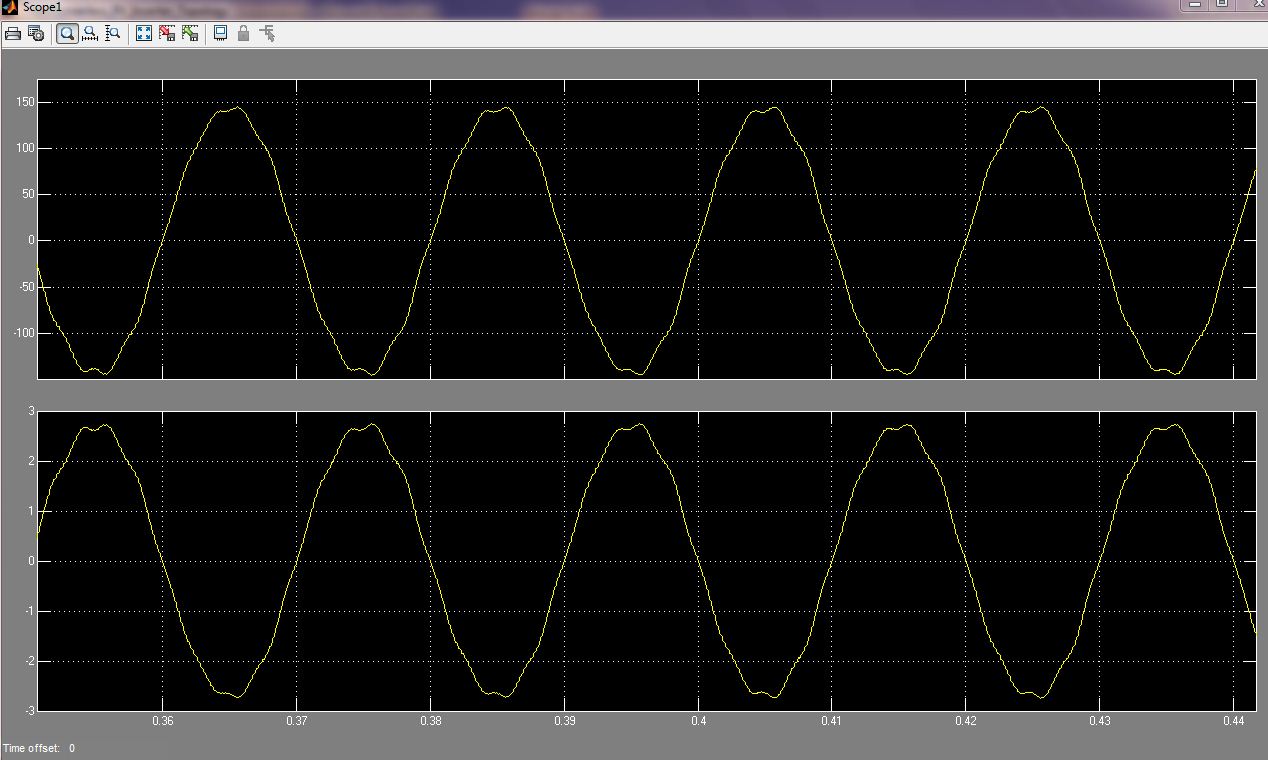Autoscale the scope axes
The width and height of the screenshot is (1268, 760).
pyautogui.click(x=143, y=34)
